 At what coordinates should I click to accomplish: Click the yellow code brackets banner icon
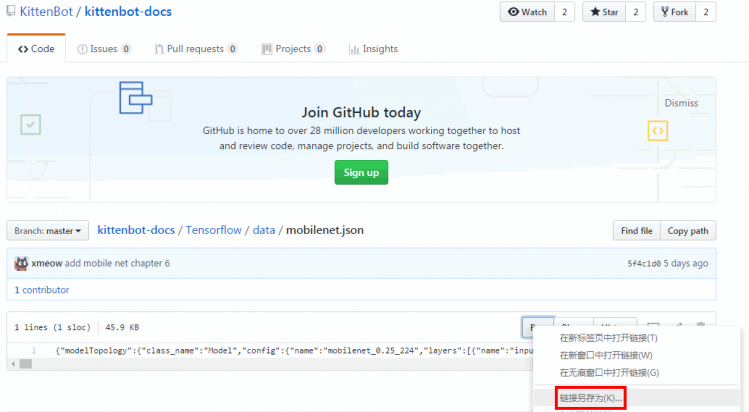pyautogui.click(x=658, y=130)
